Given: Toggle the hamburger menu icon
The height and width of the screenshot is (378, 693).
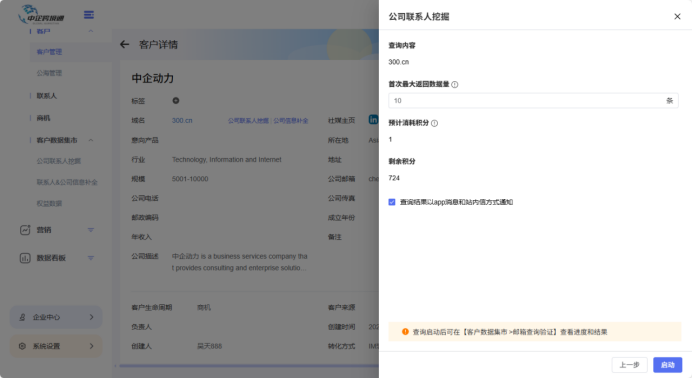Looking at the screenshot, I should [x=89, y=15].
